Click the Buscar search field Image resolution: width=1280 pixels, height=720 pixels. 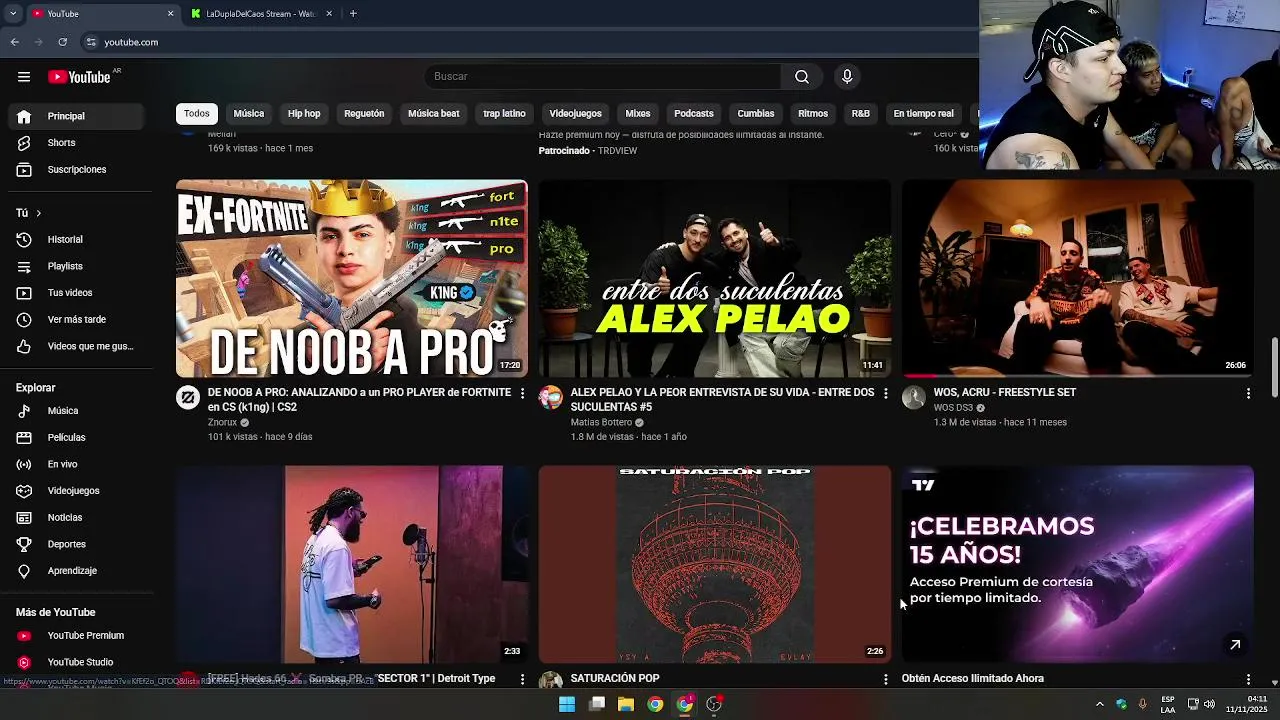(x=603, y=77)
